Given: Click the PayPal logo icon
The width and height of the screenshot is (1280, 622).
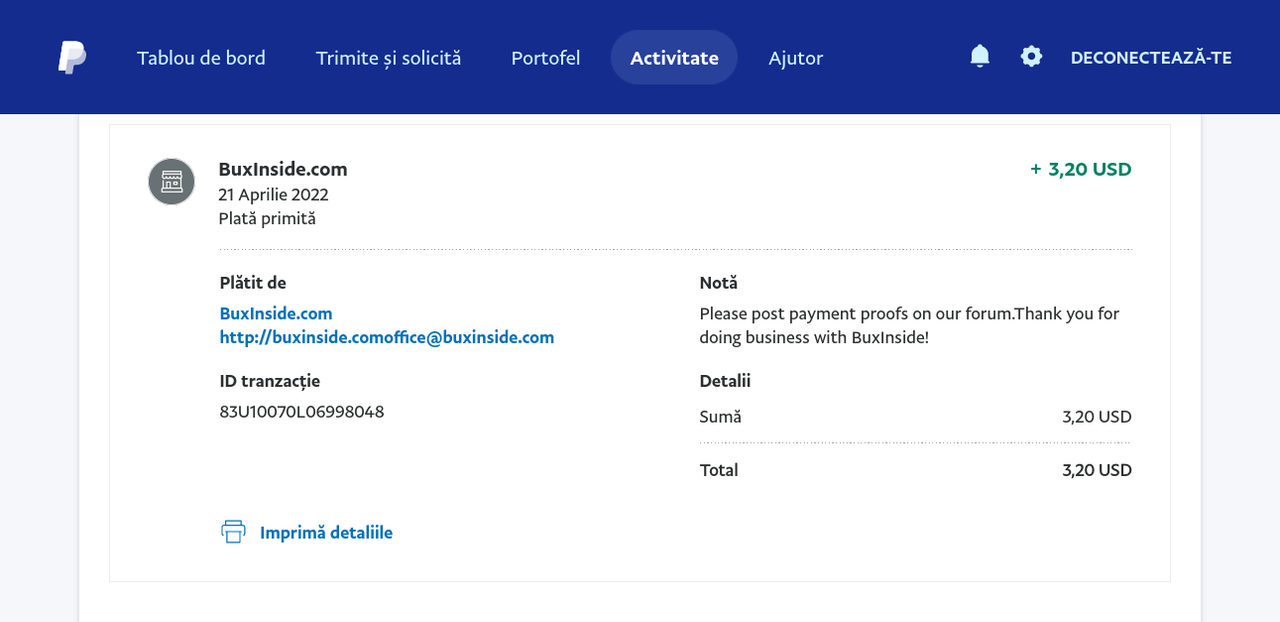Looking at the screenshot, I should click(x=72, y=57).
